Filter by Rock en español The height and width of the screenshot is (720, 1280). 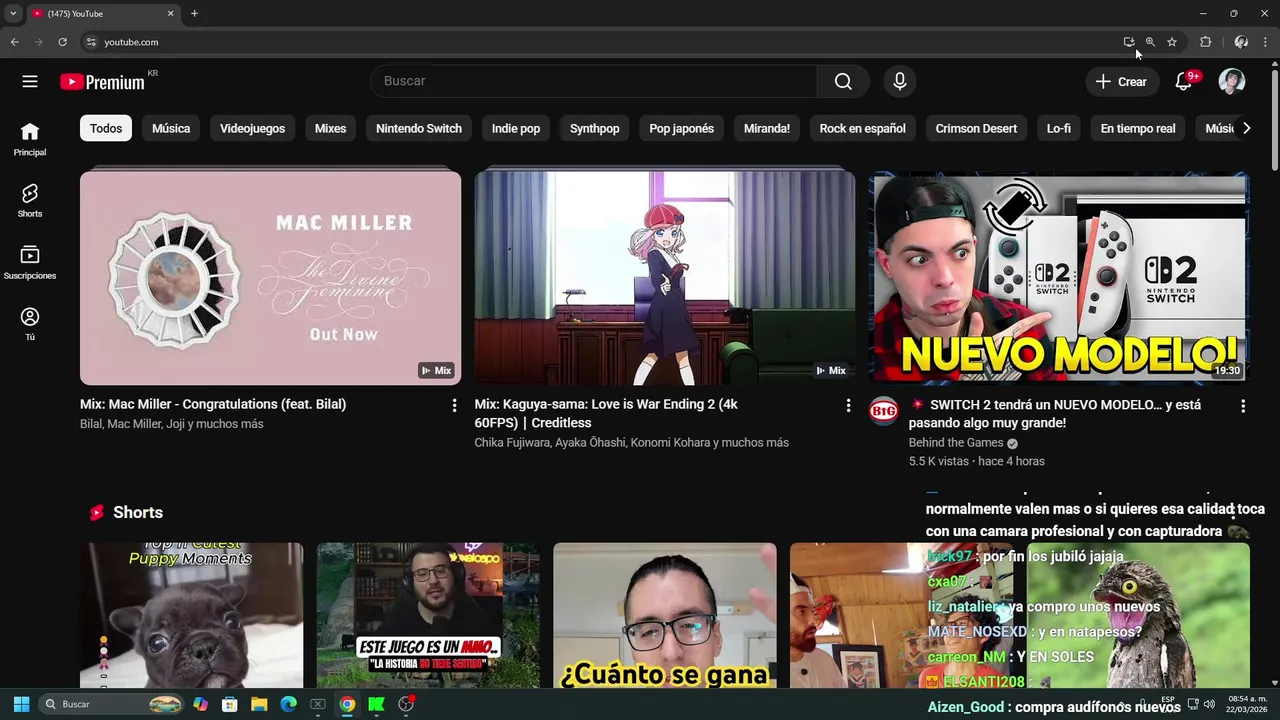[863, 128]
